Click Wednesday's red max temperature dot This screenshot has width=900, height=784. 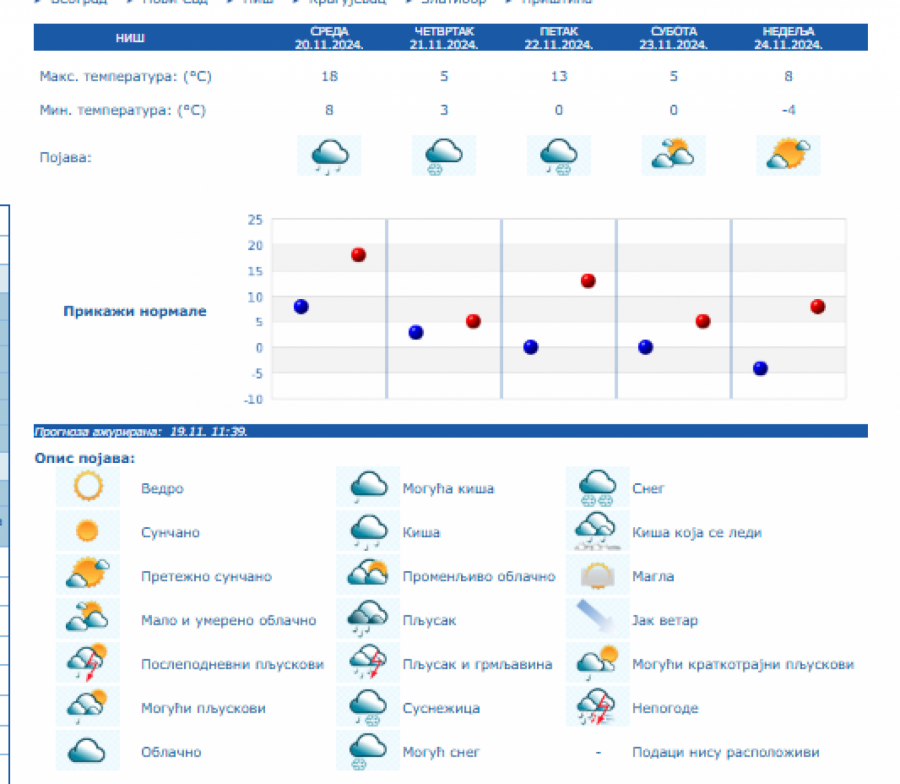[x=358, y=255]
